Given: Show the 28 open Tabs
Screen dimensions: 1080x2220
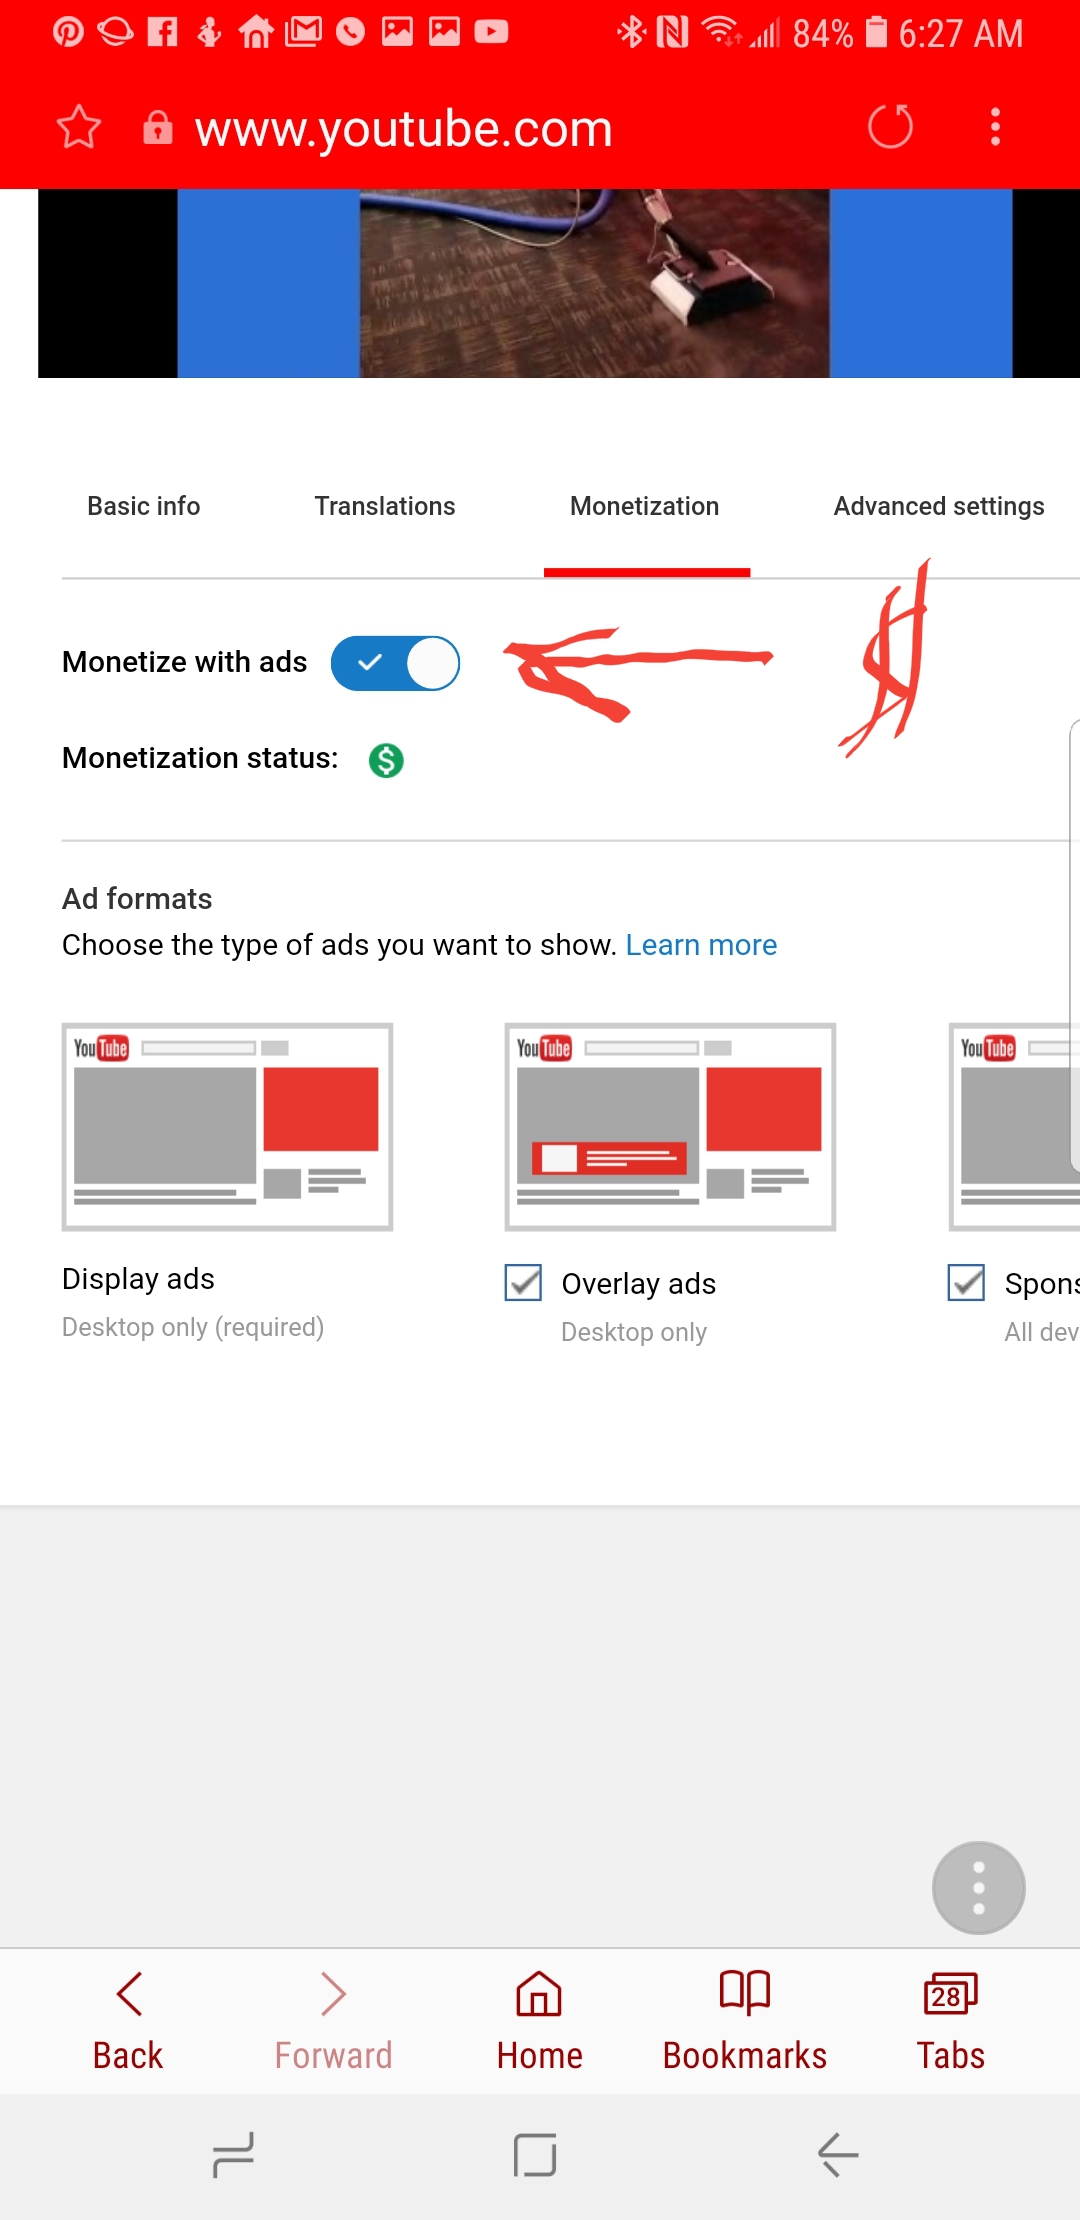Looking at the screenshot, I should pos(951,2020).
